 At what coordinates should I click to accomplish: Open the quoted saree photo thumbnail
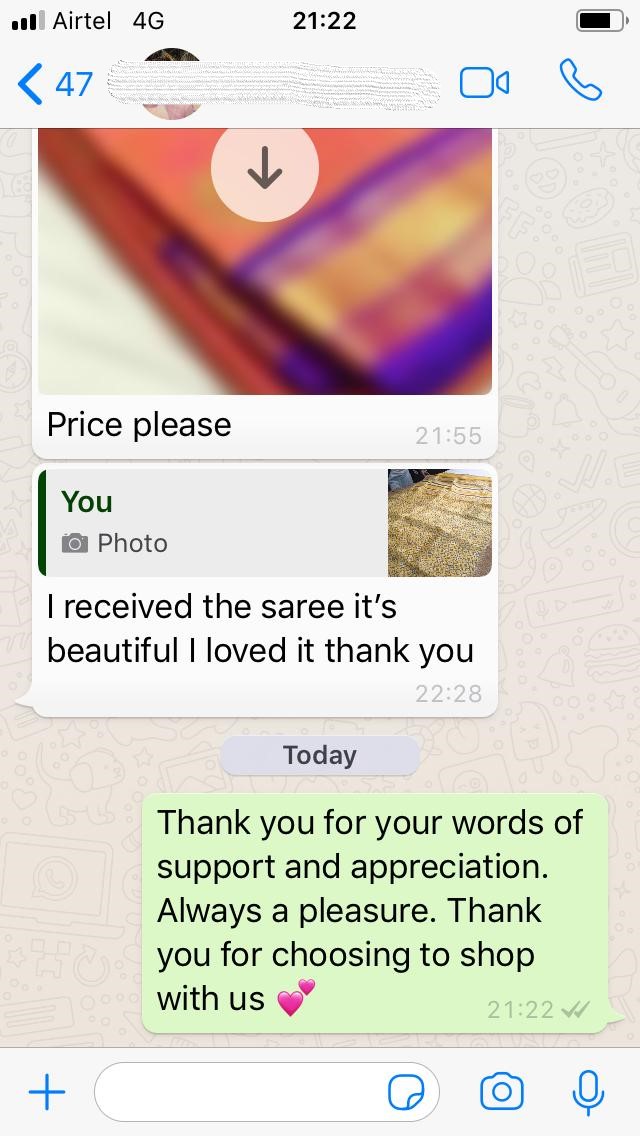pyautogui.click(x=440, y=523)
